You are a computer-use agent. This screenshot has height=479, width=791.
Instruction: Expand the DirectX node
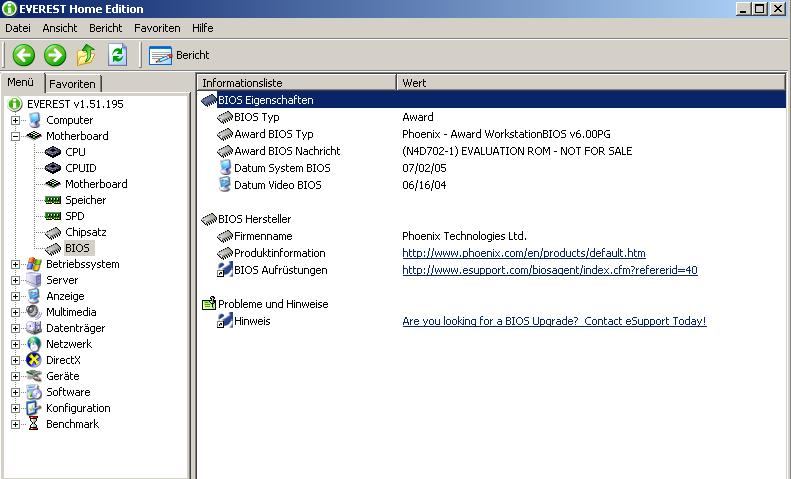click(15, 361)
